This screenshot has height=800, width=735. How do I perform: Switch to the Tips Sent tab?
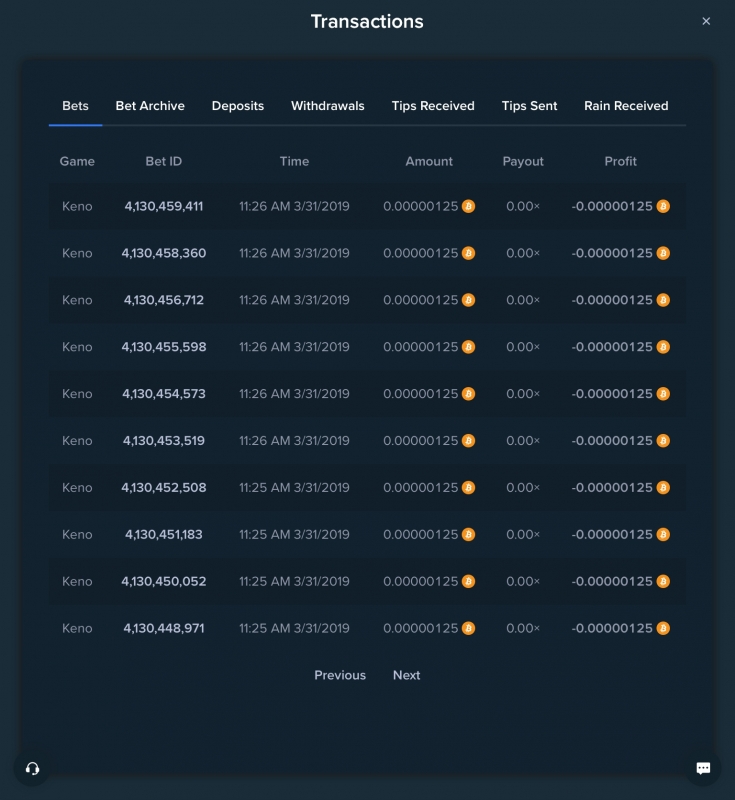coord(529,106)
